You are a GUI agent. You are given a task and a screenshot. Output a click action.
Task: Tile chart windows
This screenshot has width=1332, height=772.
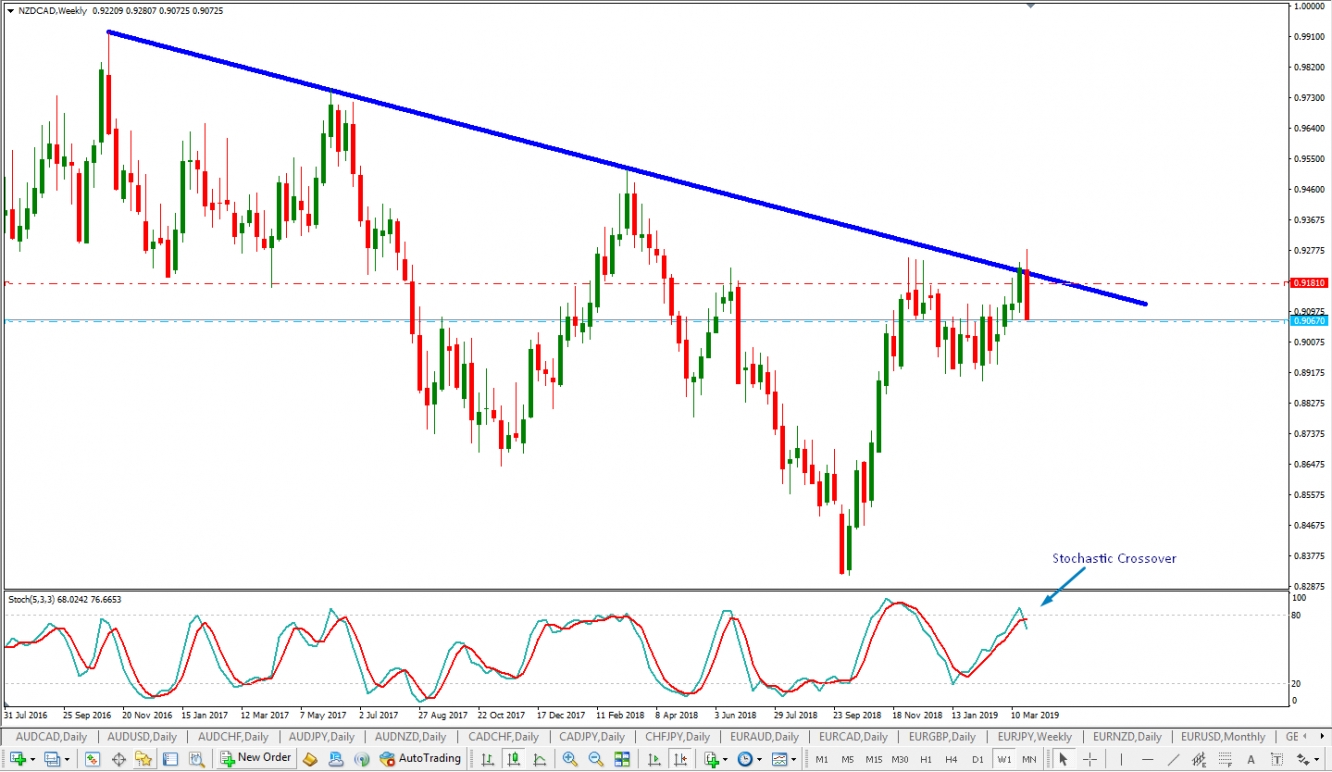point(622,759)
